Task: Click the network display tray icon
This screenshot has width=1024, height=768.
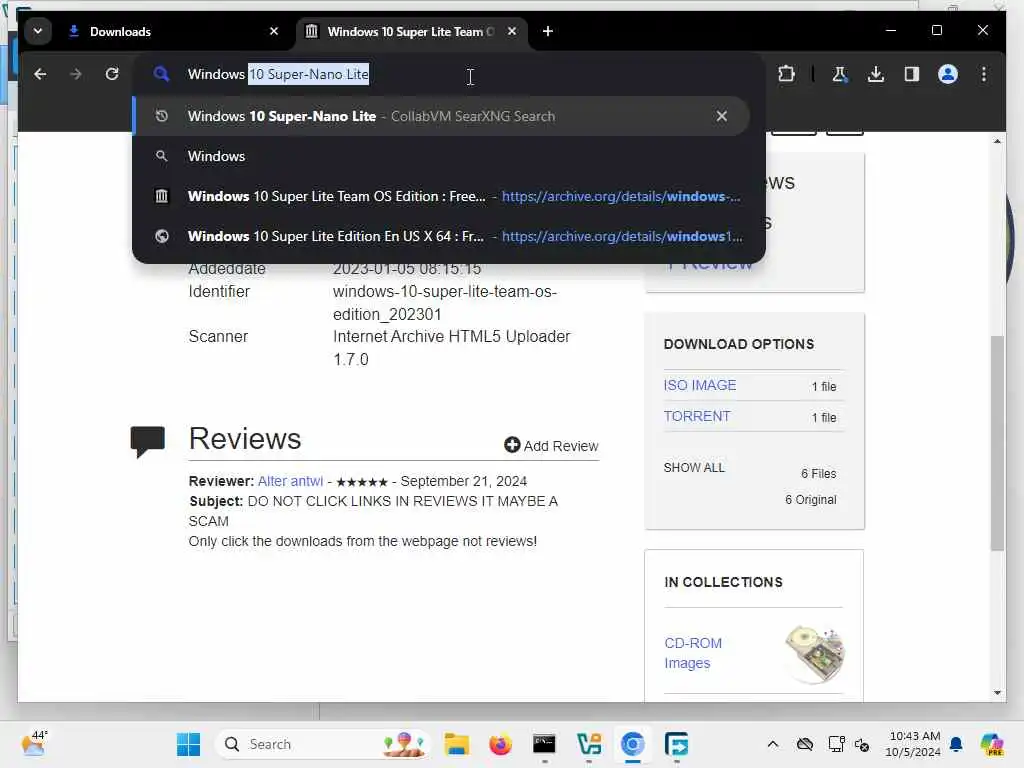Action: (x=836, y=744)
